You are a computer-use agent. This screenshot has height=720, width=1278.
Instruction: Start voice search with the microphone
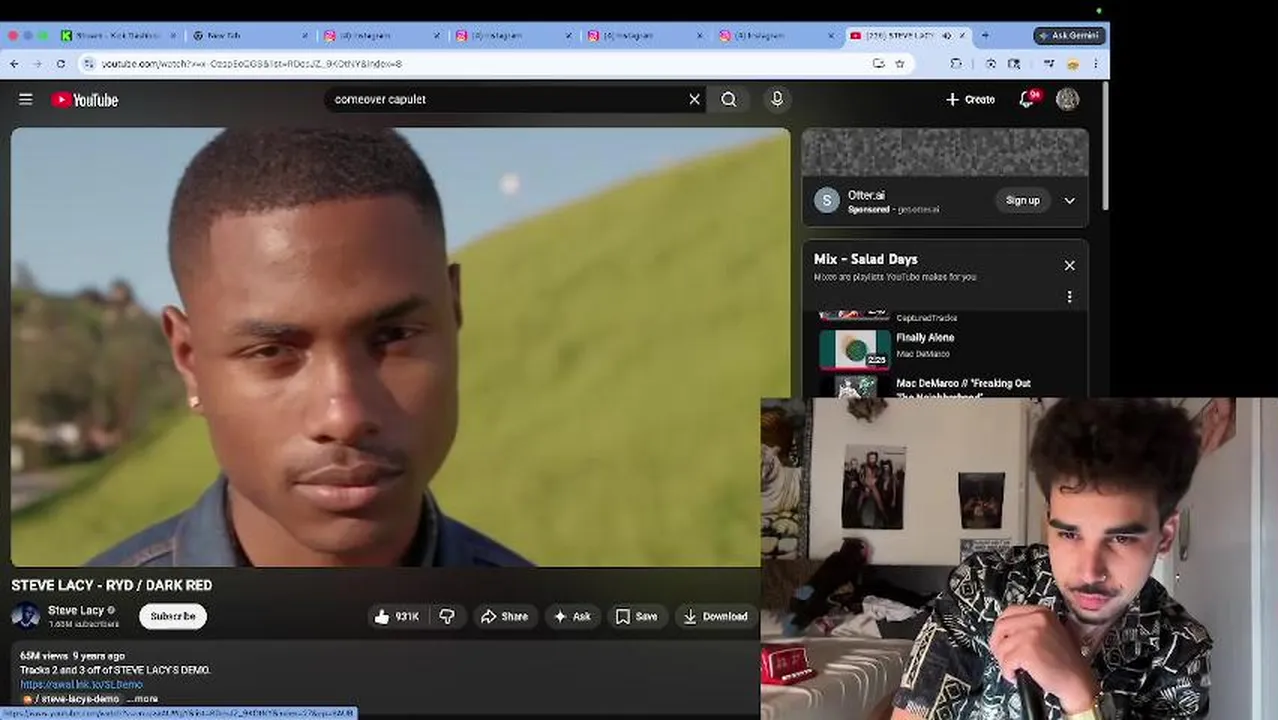pos(777,99)
